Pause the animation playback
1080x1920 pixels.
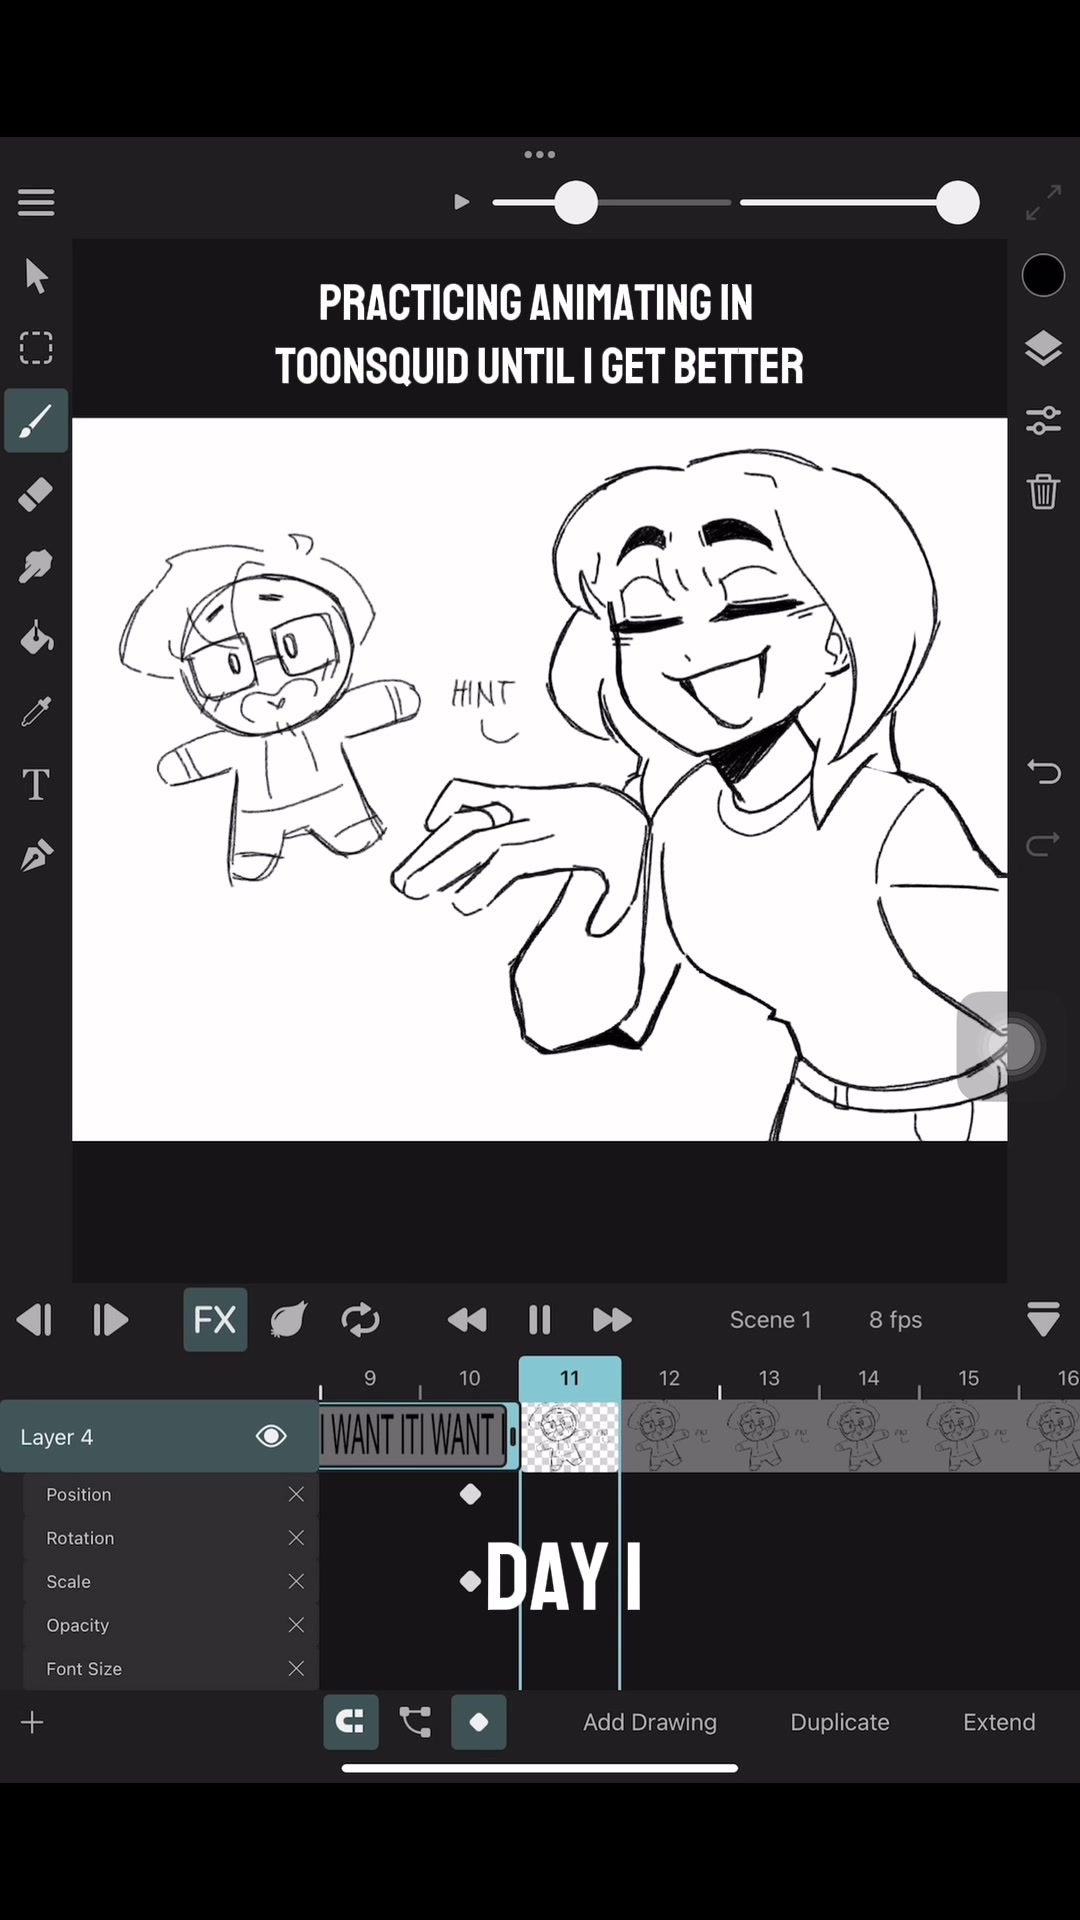tap(540, 1320)
